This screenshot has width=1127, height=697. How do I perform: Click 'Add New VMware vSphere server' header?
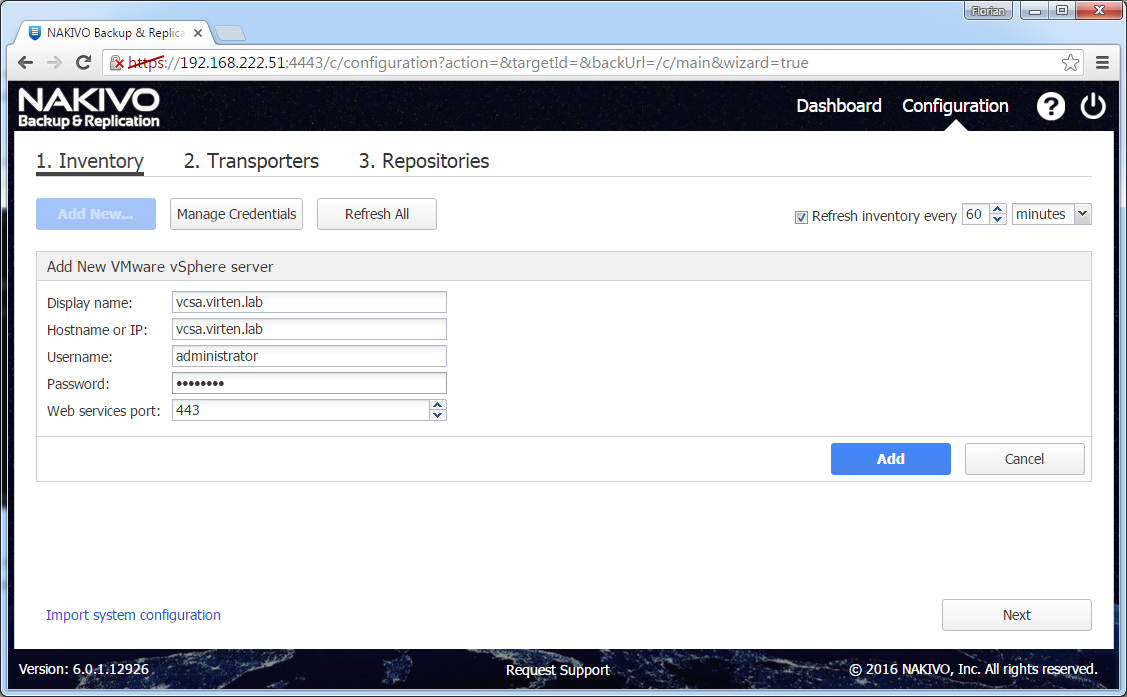[x=160, y=267]
